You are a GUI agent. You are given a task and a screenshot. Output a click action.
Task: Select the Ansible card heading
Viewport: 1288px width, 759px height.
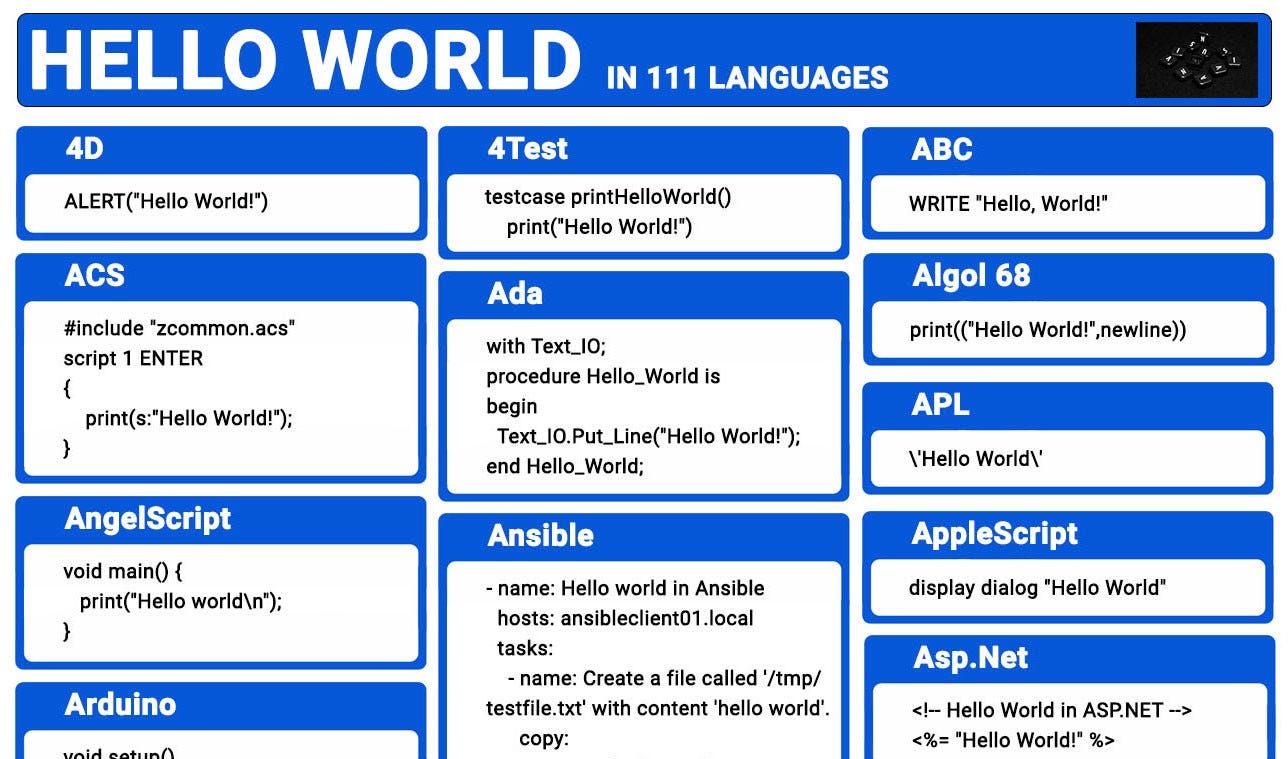[x=541, y=536]
